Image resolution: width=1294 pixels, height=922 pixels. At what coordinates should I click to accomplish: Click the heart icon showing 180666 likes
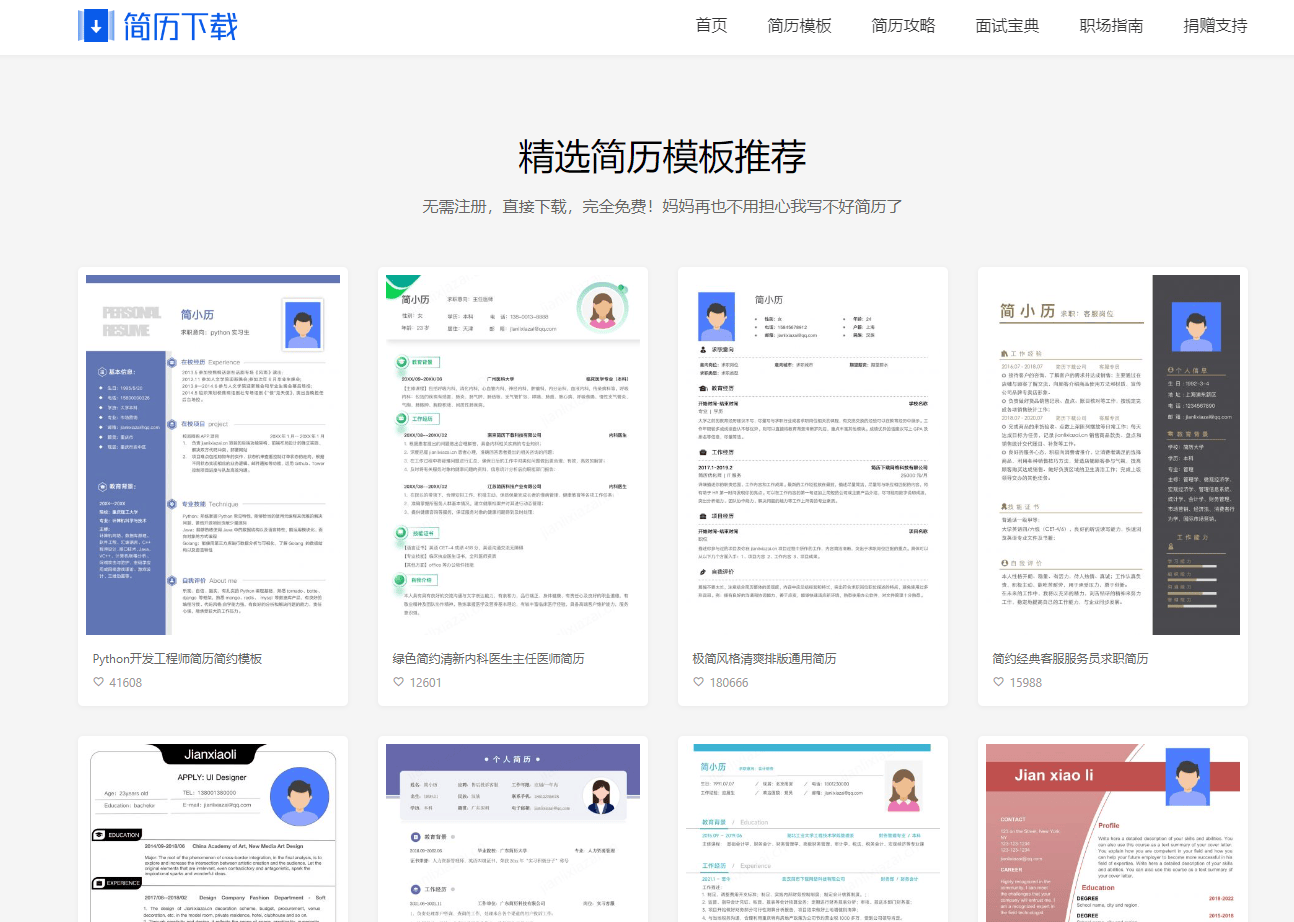(x=698, y=681)
